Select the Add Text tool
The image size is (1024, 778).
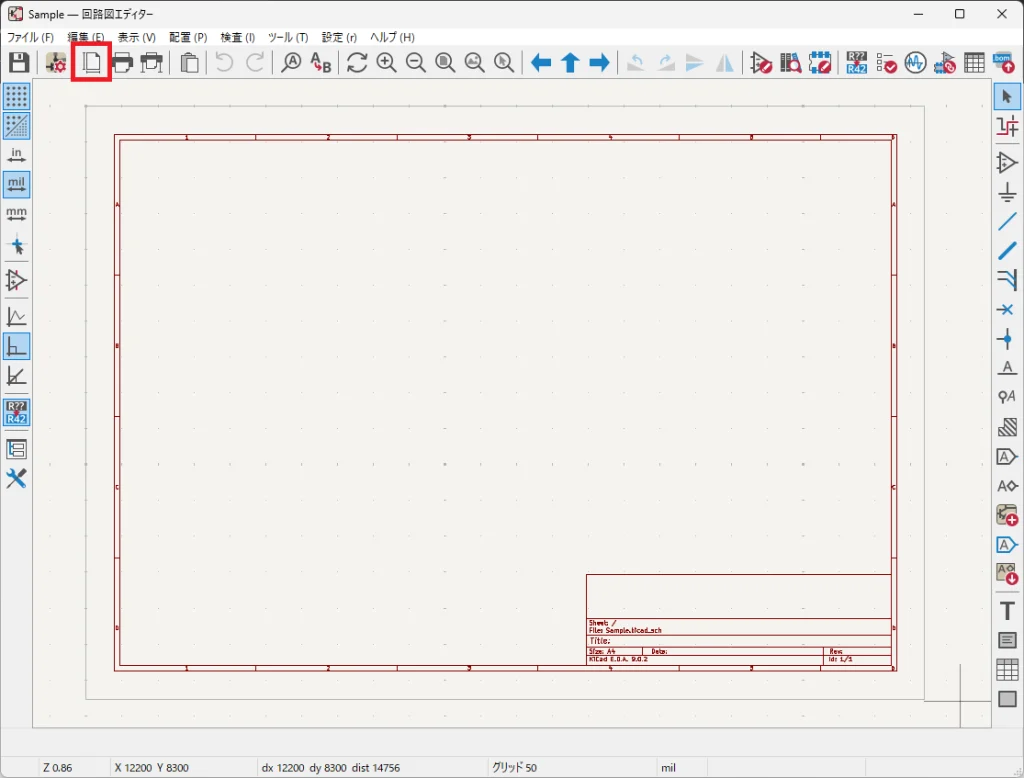point(1007,611)
